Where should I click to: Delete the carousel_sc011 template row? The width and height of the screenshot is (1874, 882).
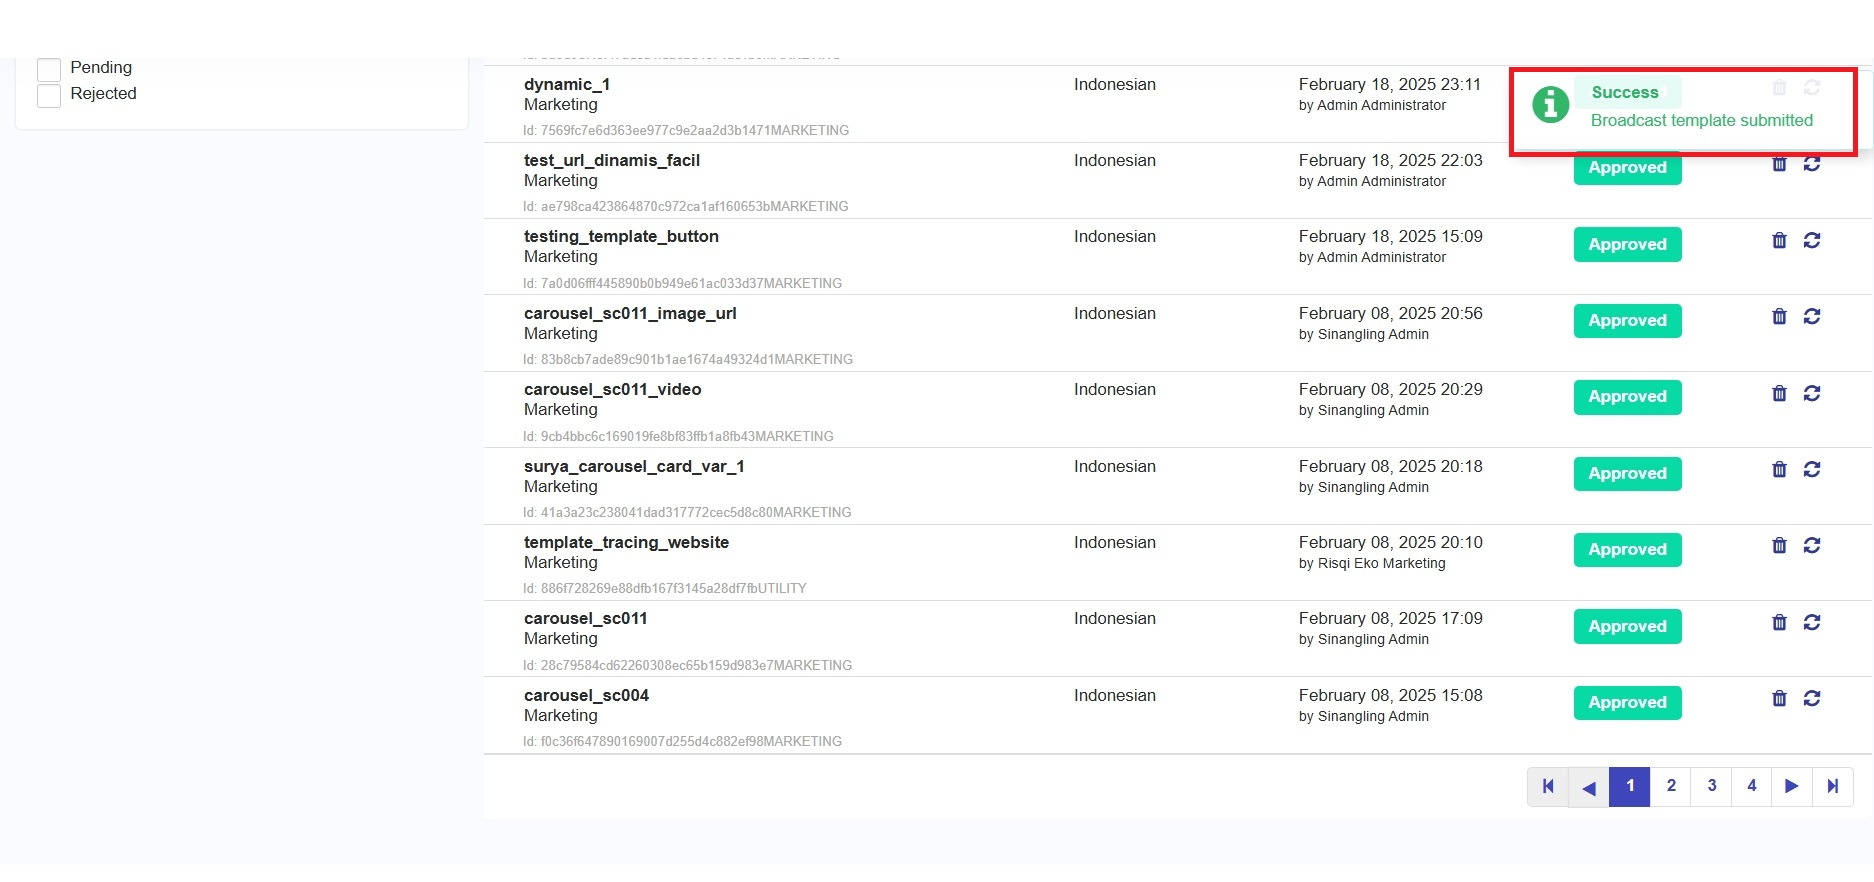click(1779, 622)
